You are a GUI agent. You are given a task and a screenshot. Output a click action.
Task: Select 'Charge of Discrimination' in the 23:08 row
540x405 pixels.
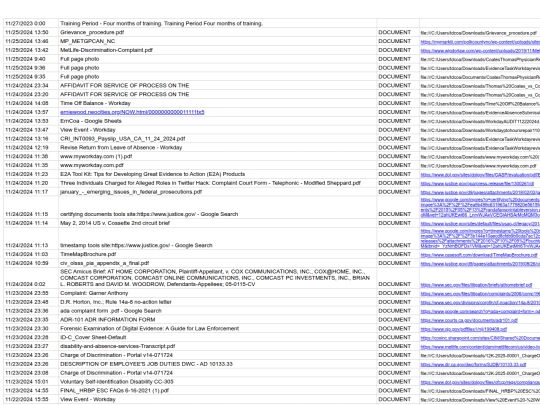coord(217,373)
